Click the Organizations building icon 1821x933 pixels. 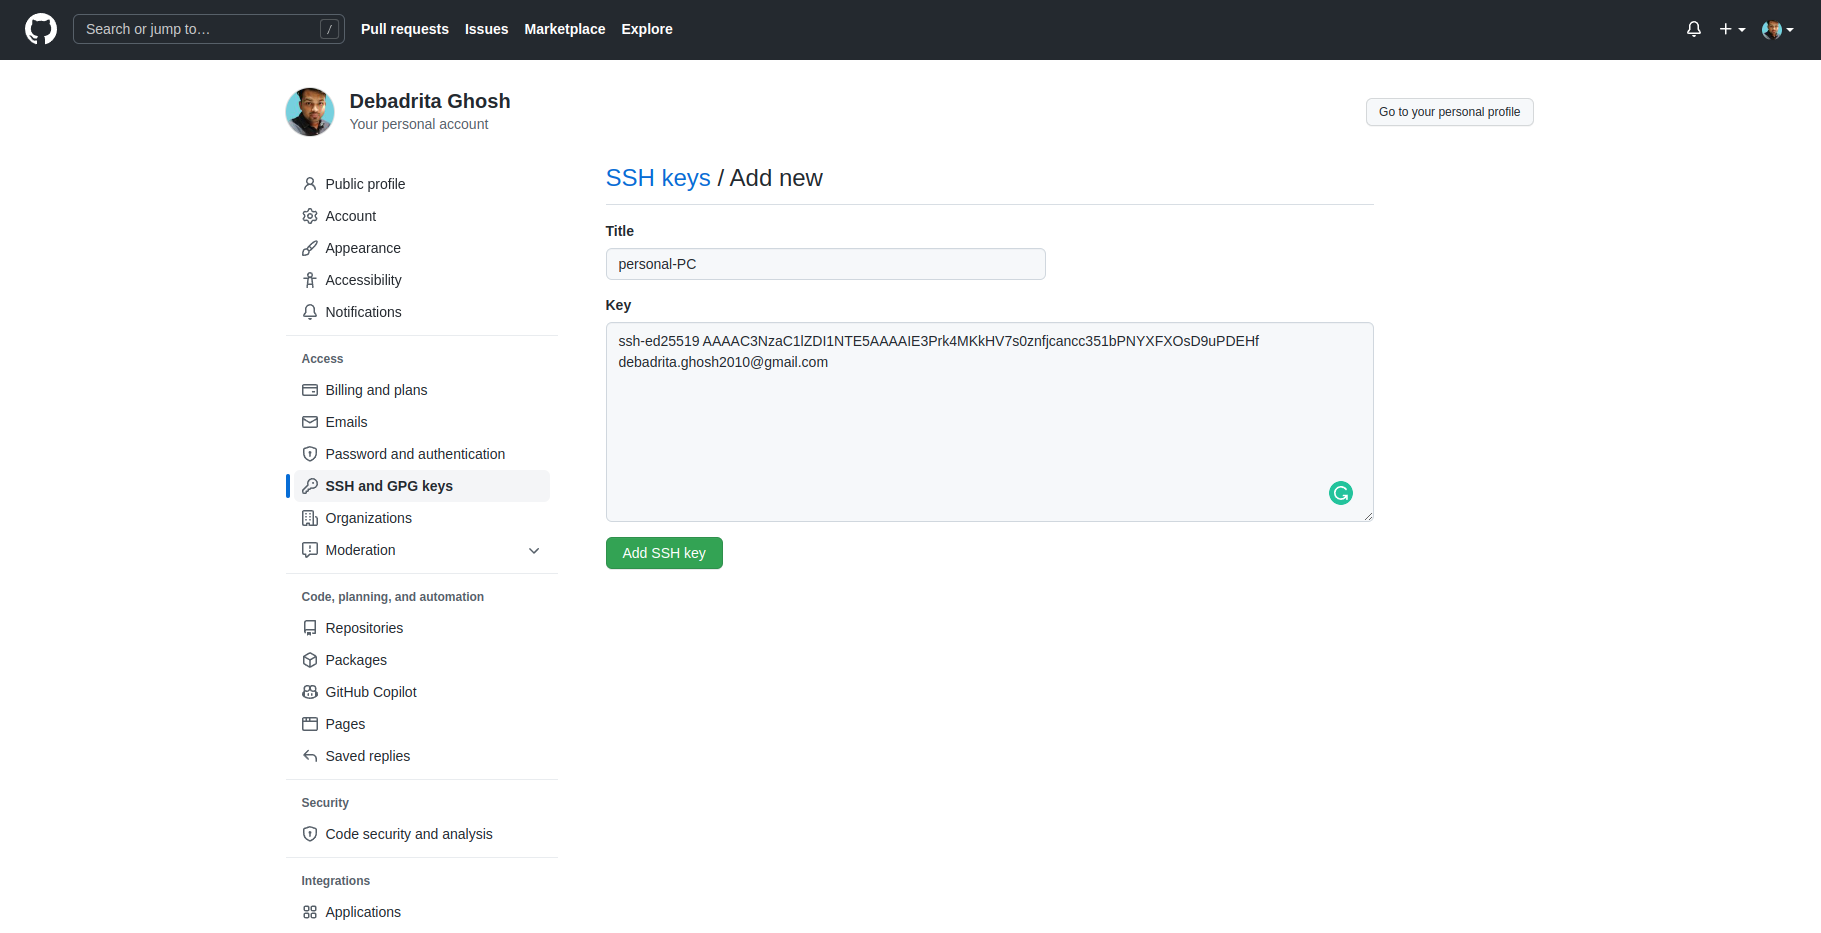(310, 518)
